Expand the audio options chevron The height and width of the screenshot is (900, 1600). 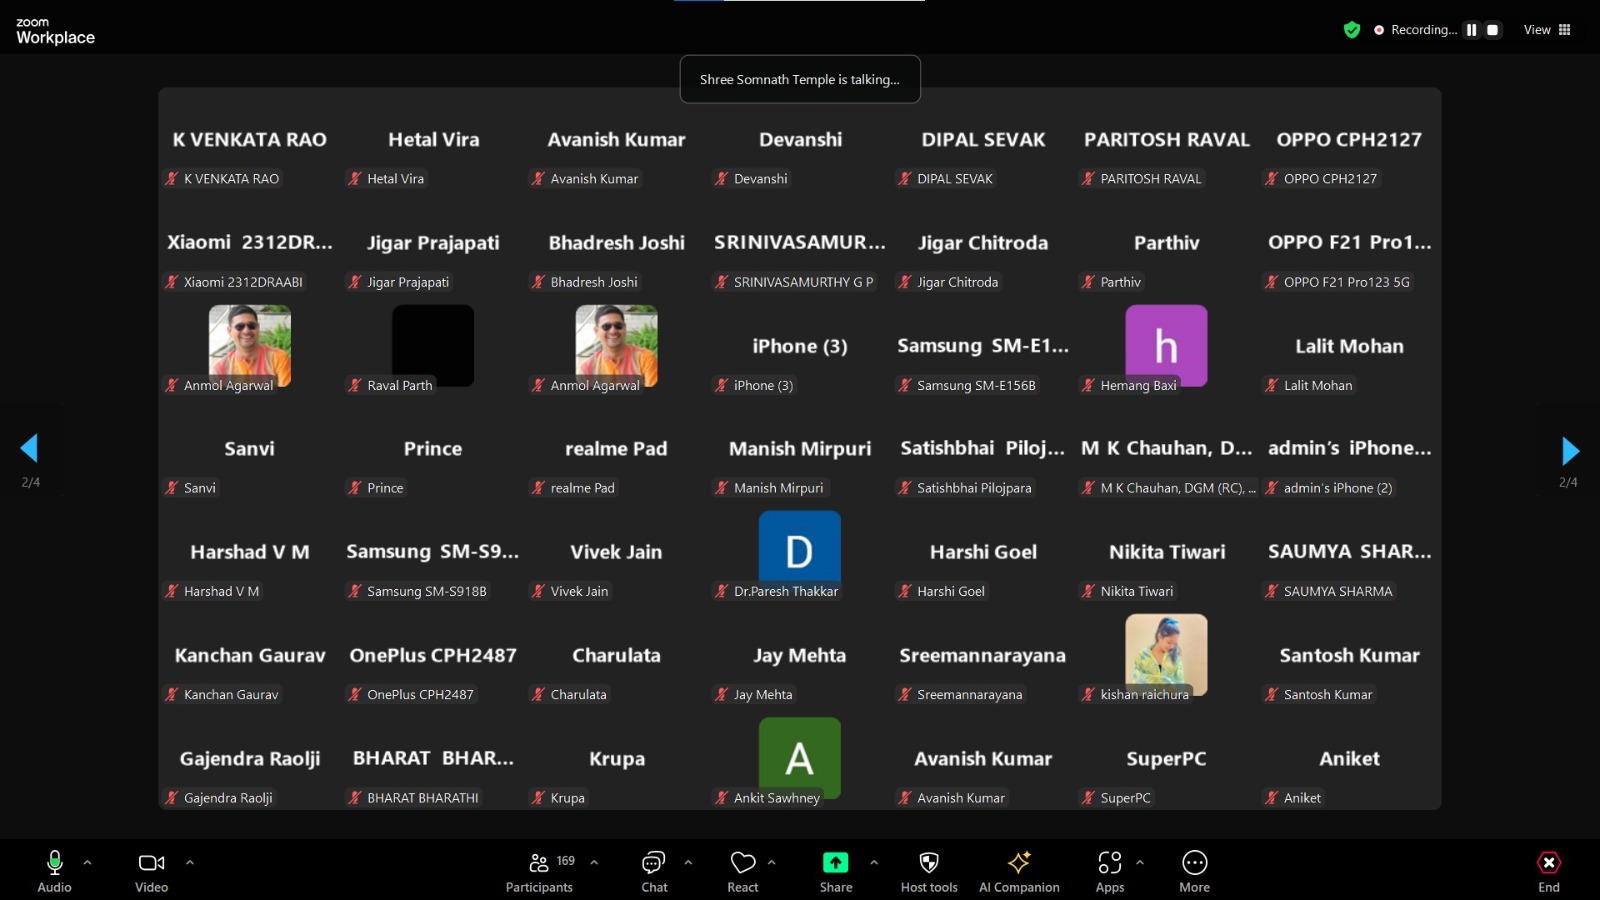coord(87,862)
